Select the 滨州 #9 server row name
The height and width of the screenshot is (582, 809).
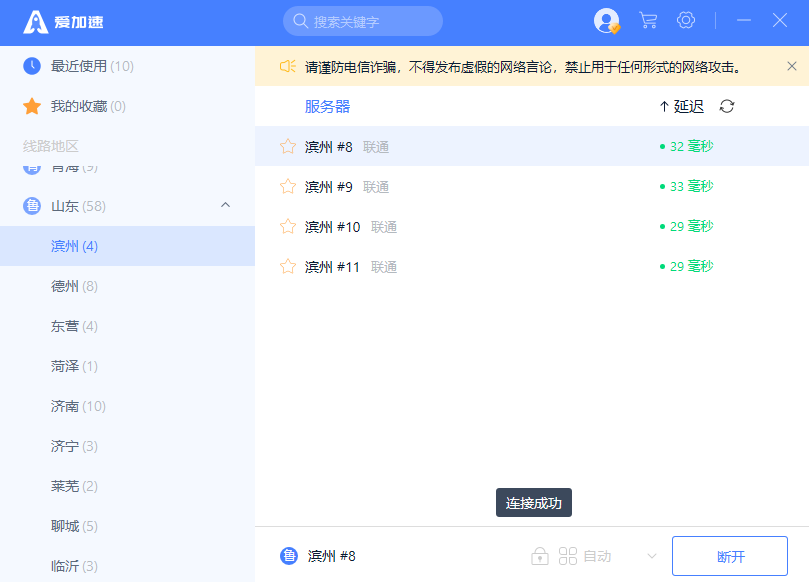point(329,187)
